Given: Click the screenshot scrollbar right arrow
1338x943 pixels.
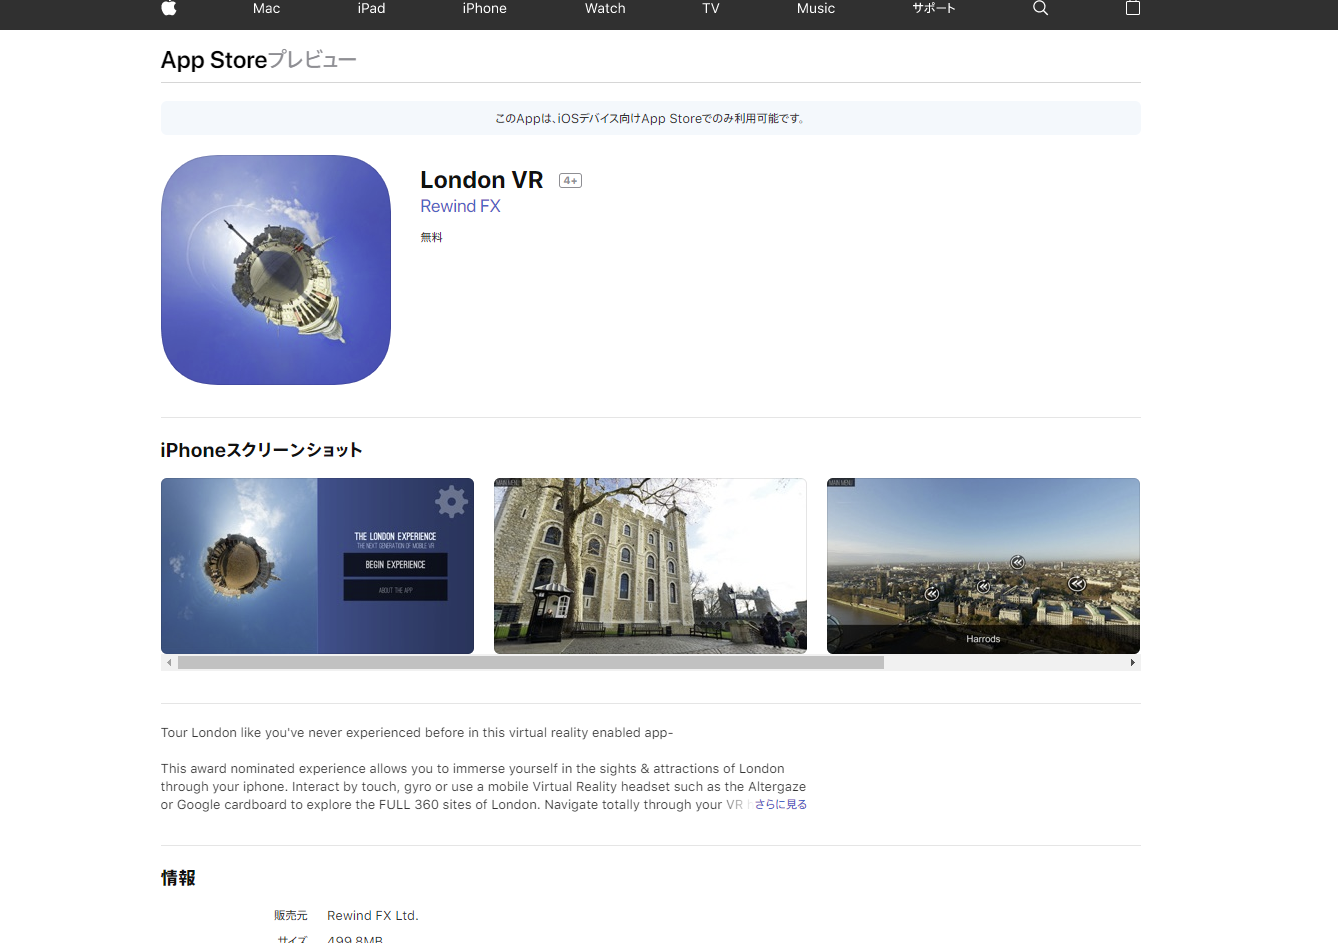Looking at the screenshot, I should pos(1132,663).
